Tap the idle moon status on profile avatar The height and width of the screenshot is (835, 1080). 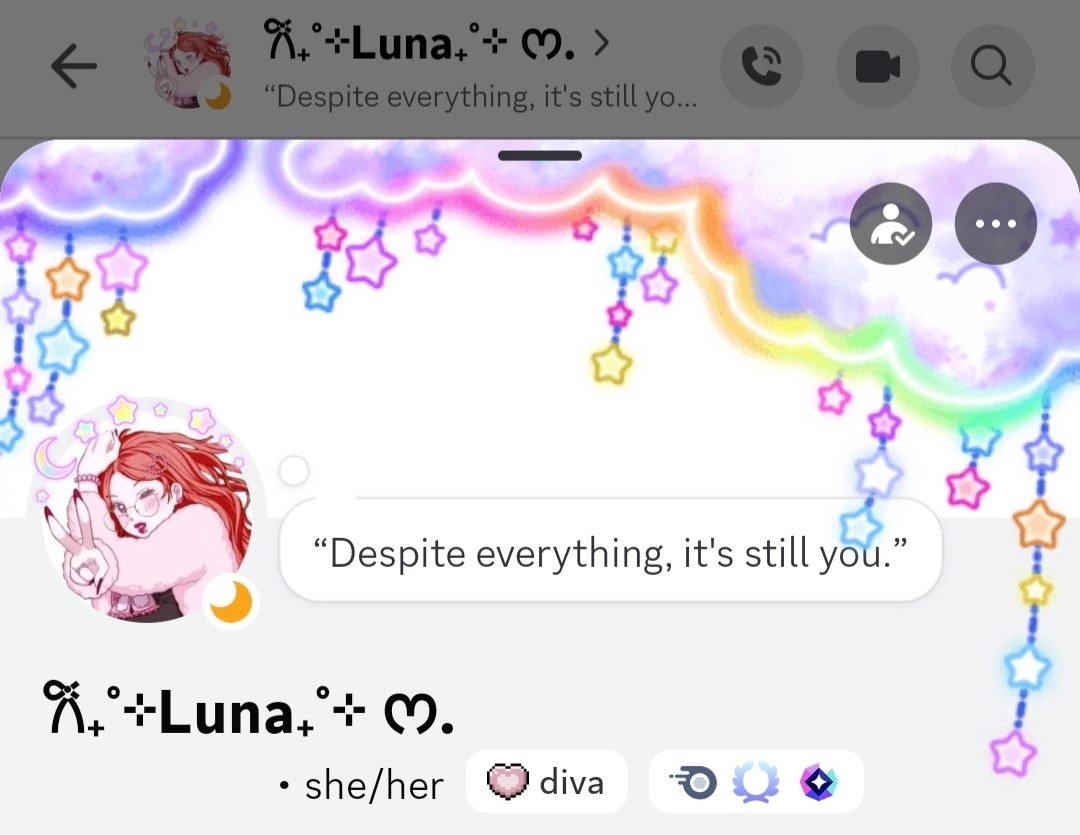(231, 602)
